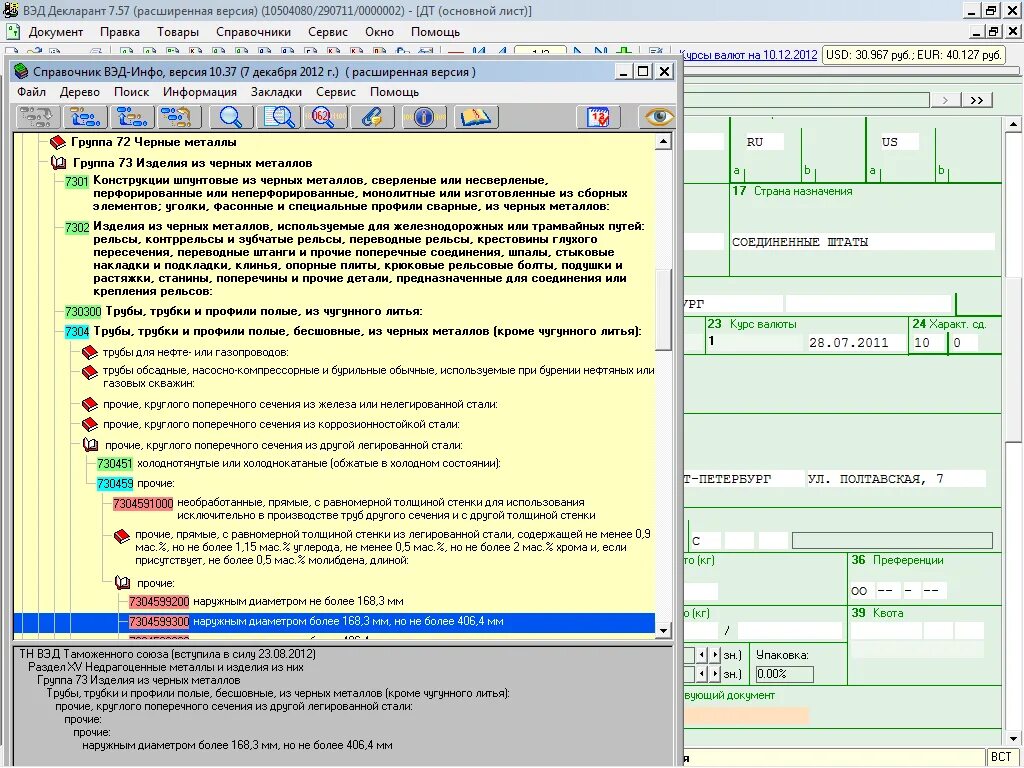This screenshot has height=768, width=1024.
Task: Open Окно menu in main window
Action: tap(379, 32)
